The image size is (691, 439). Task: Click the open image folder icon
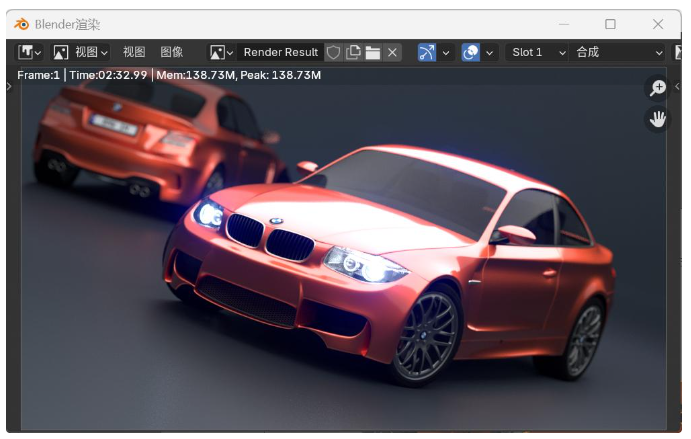(x=373, y=52)
